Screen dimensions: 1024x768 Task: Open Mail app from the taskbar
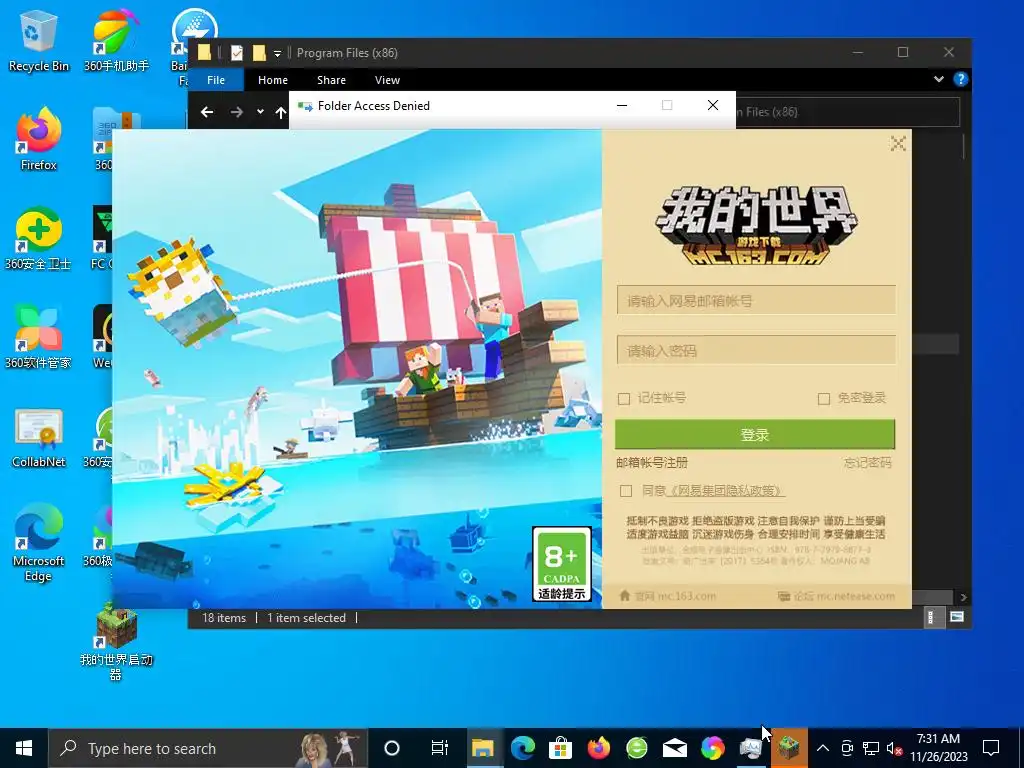(675, 748)
